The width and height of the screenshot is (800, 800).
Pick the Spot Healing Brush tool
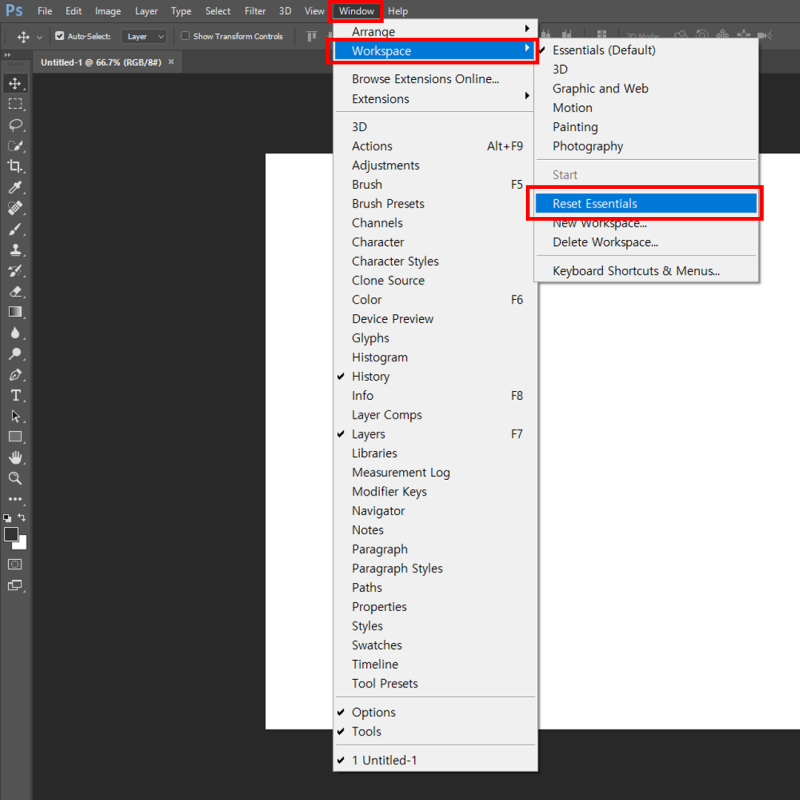pyautogui.click(x=15, y=208)
